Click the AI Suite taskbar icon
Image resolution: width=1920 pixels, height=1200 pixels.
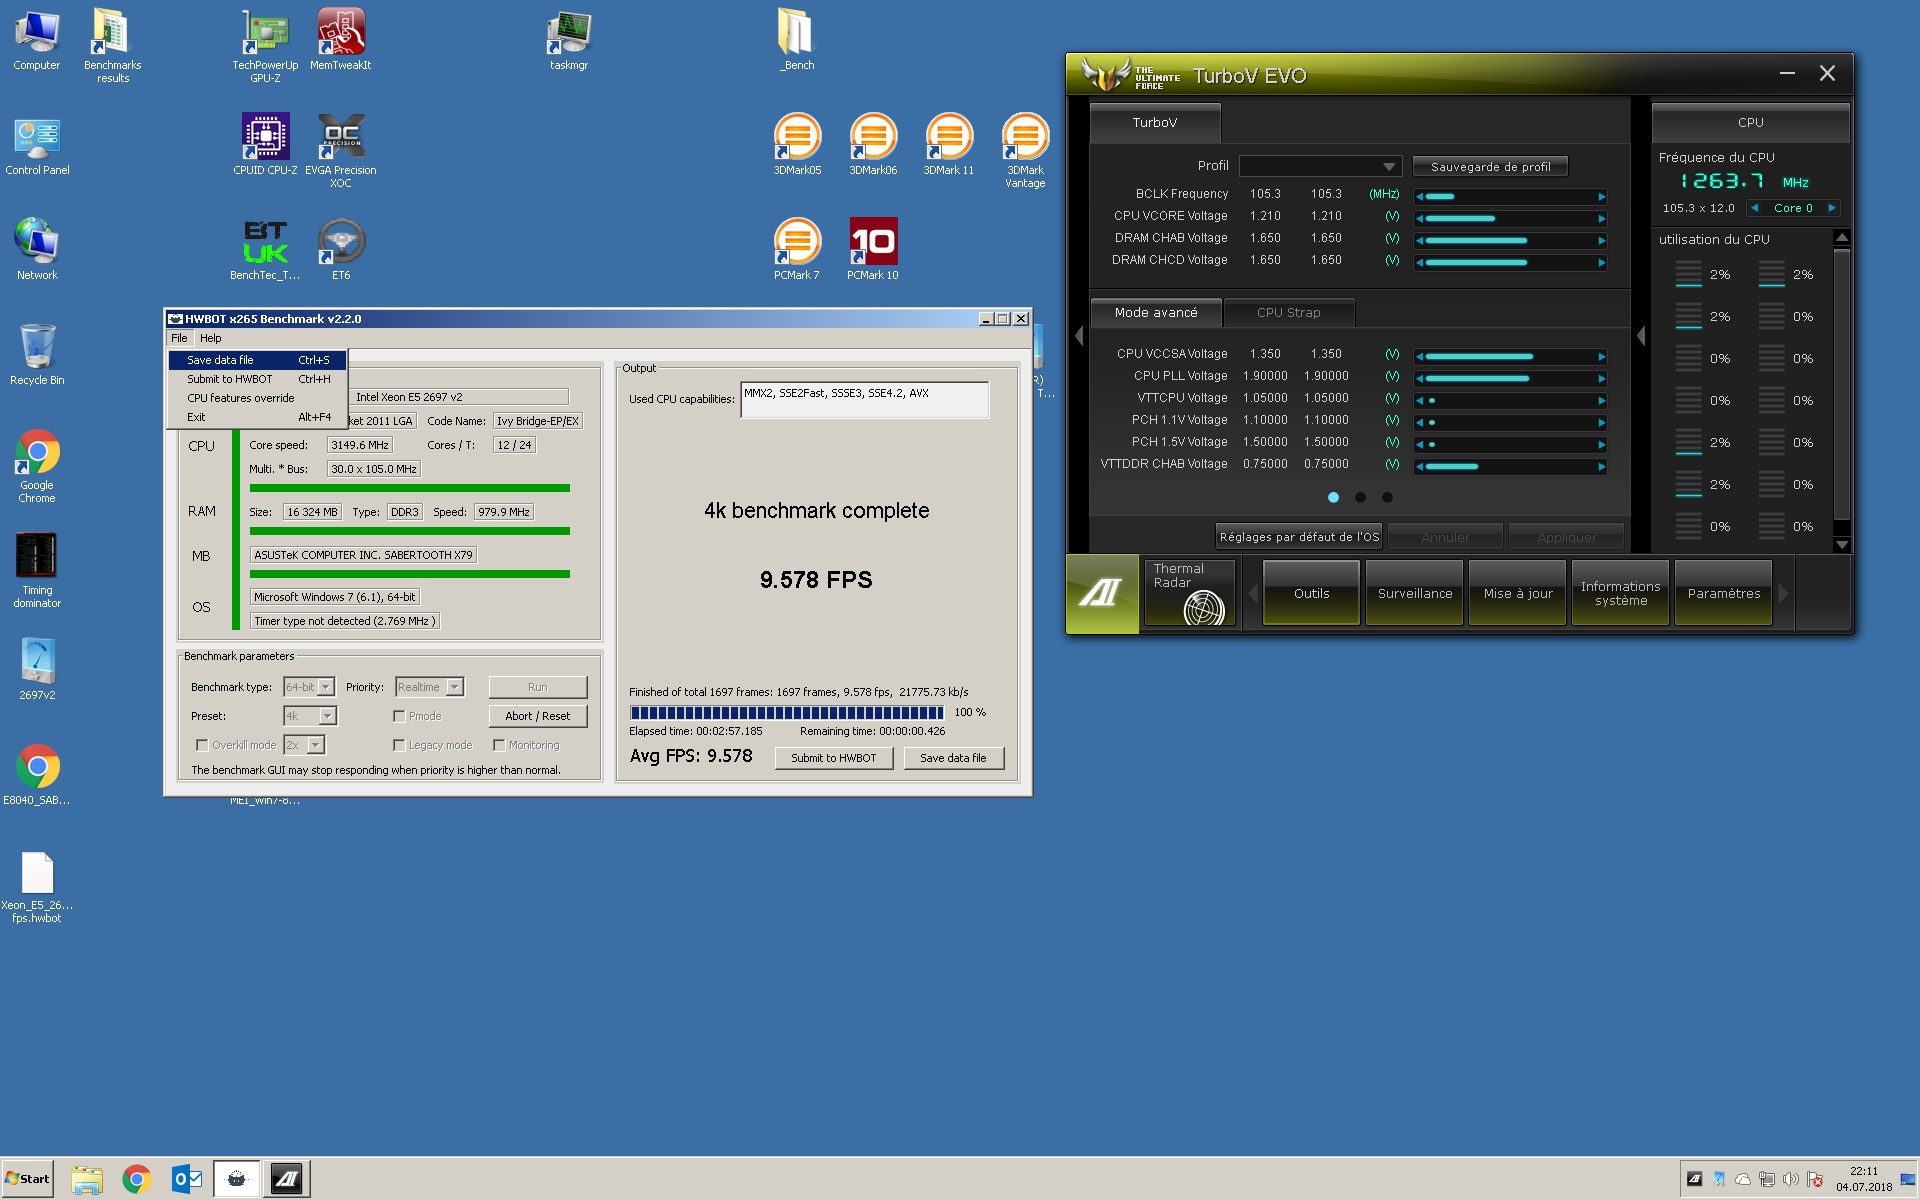pyautogui.click(x=287, y=1180)
